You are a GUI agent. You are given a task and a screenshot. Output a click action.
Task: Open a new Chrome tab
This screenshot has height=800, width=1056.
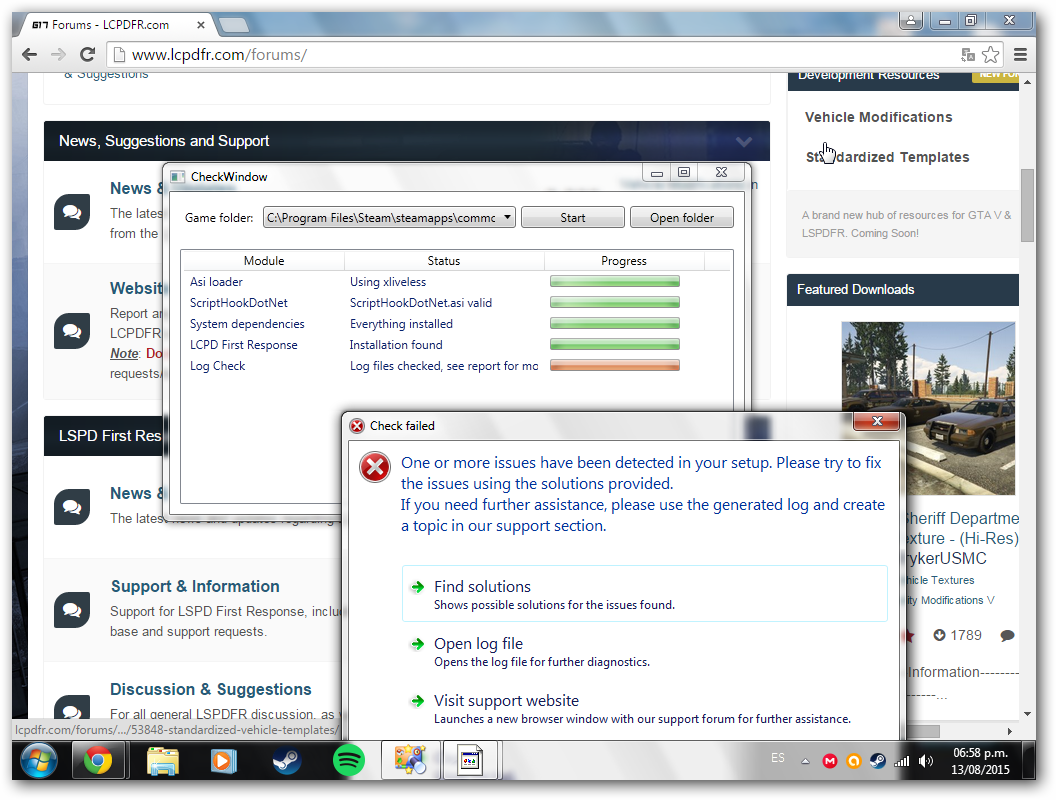(233, 26)
